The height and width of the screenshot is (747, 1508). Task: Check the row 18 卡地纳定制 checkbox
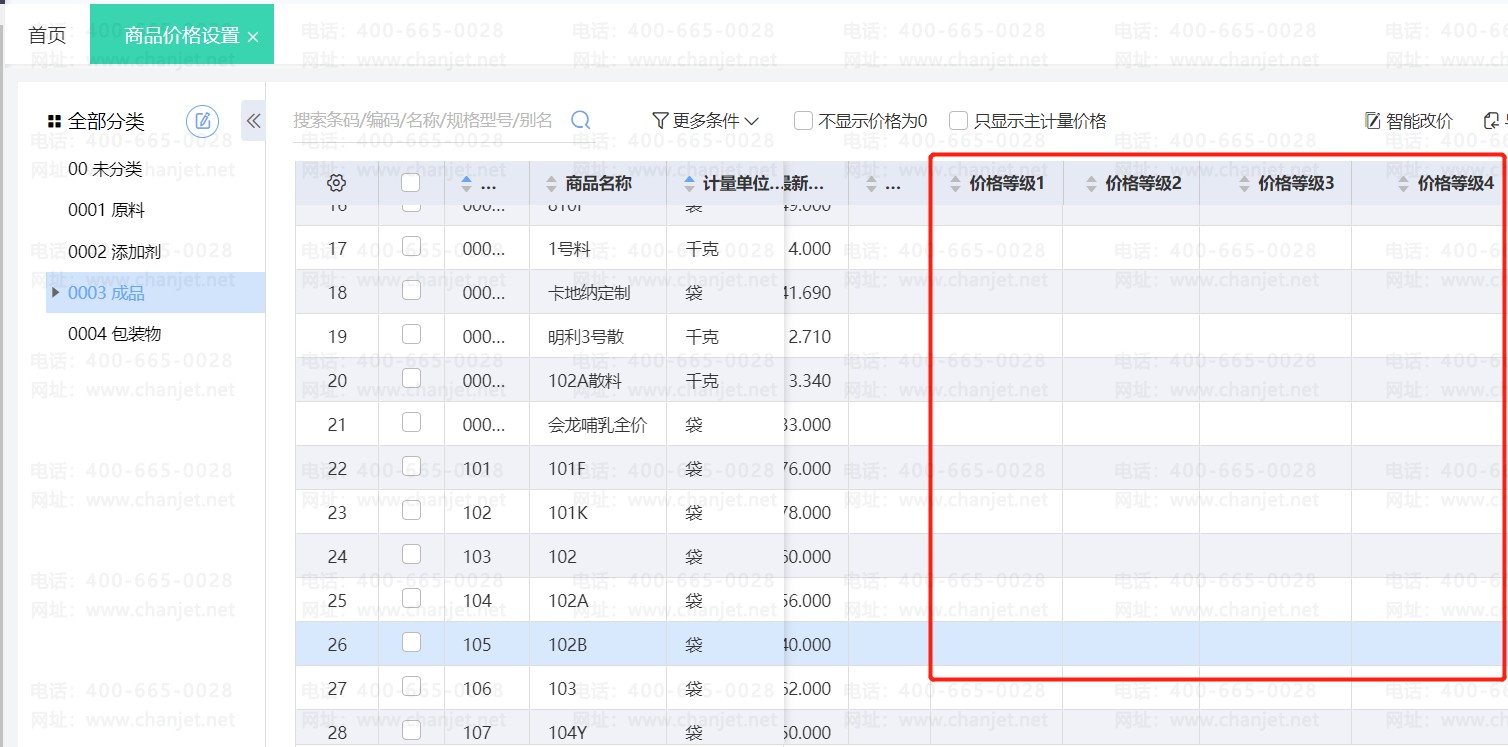411,291
